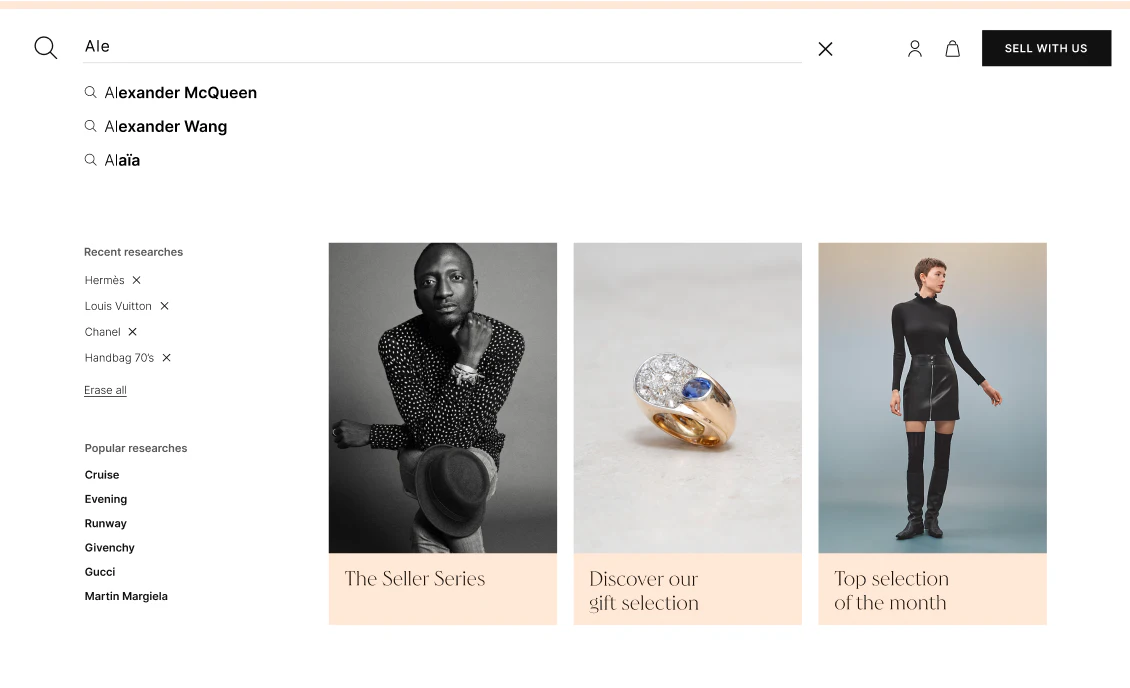Select the Alexander McQueen suggestion
Image resolution: width=1130 pixels, height=688 pixels.
[180, 93]
